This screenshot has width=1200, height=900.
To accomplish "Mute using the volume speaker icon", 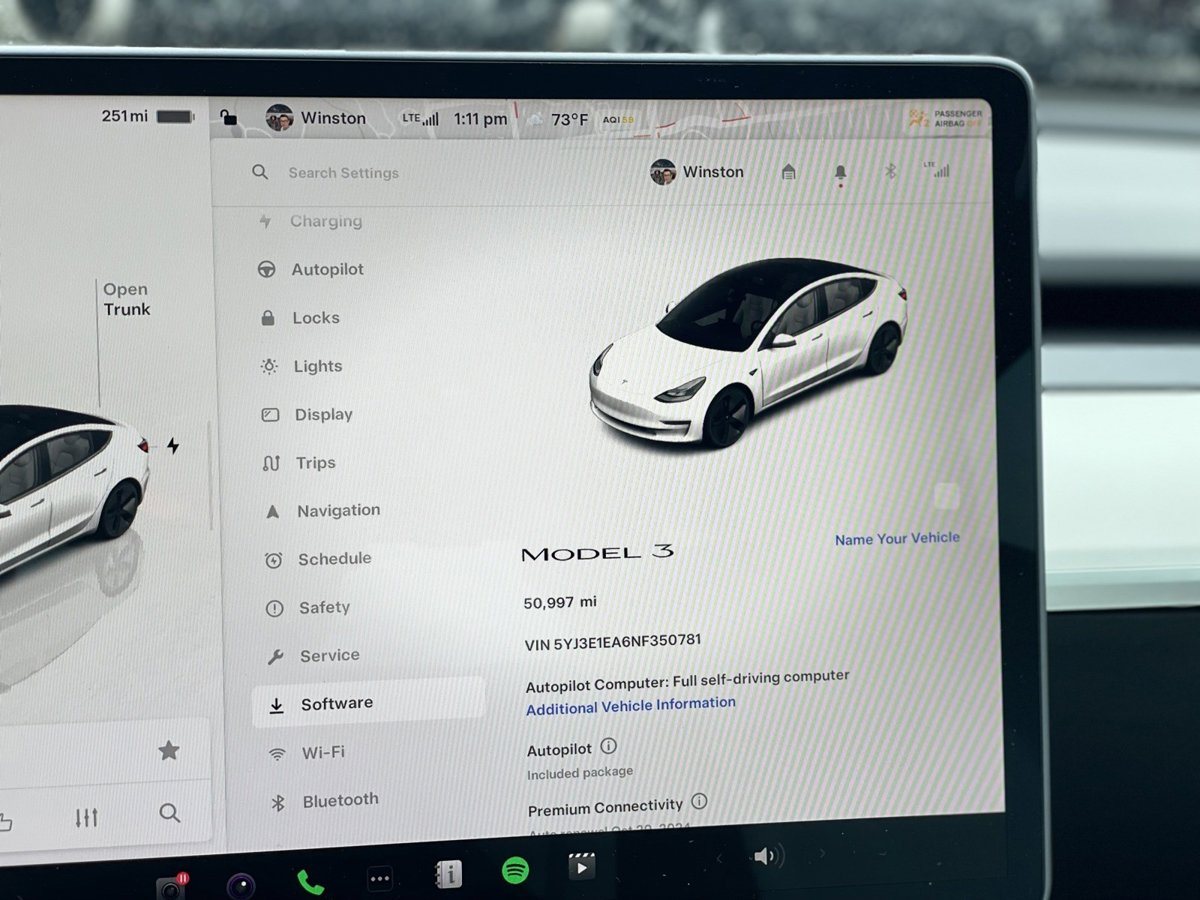I will tap(766, 856).
